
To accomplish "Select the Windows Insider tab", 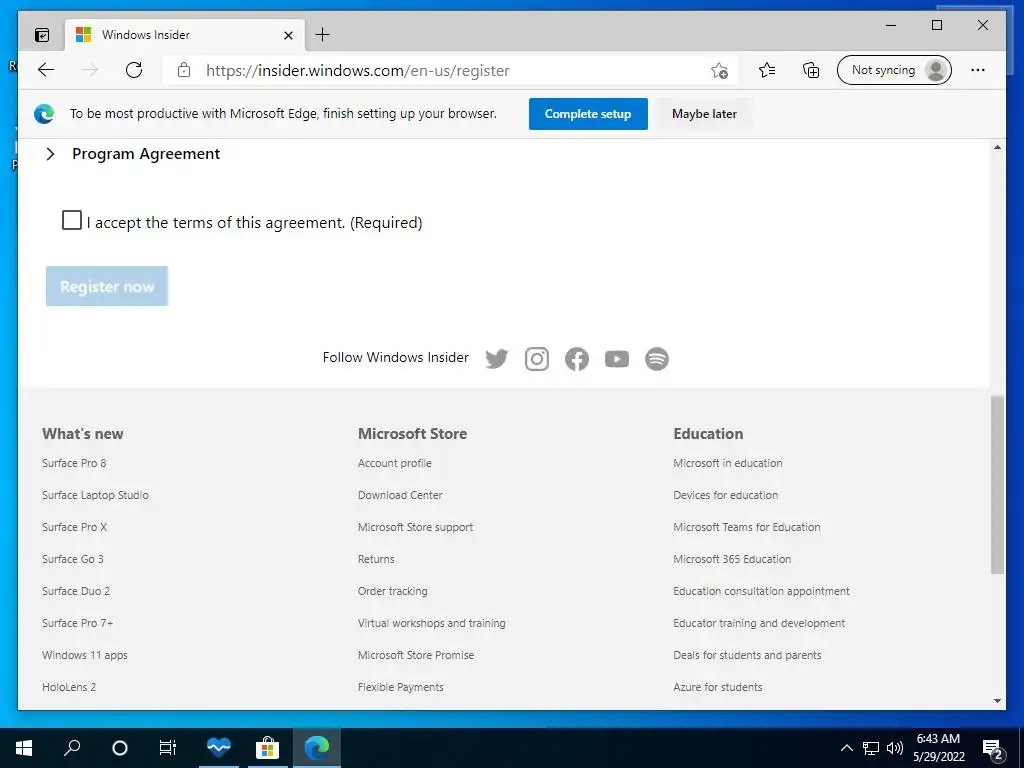I will pyautogui.click(x=185, y=35).
